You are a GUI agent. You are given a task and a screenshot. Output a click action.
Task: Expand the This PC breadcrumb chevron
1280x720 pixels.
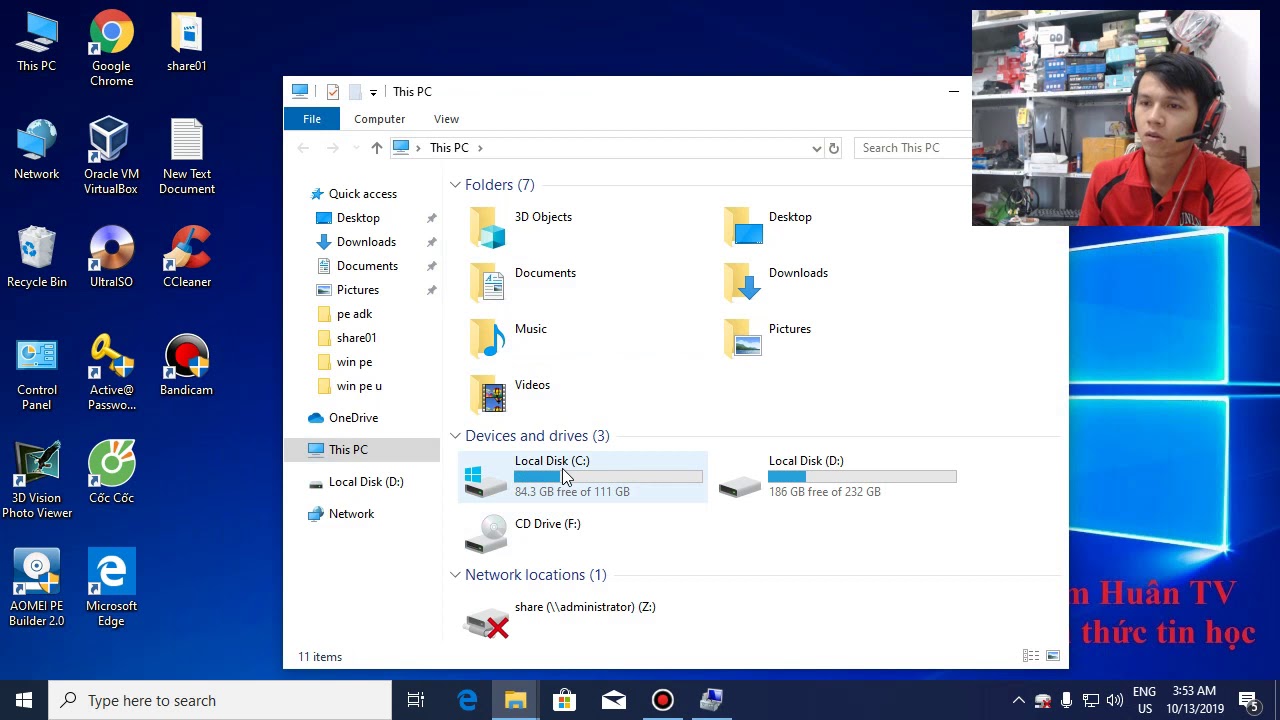pos(480,148)
